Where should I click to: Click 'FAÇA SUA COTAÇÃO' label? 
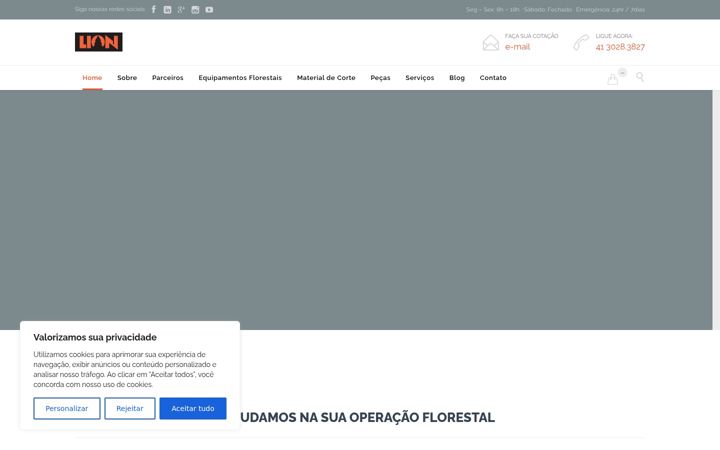tap(532, 36)
